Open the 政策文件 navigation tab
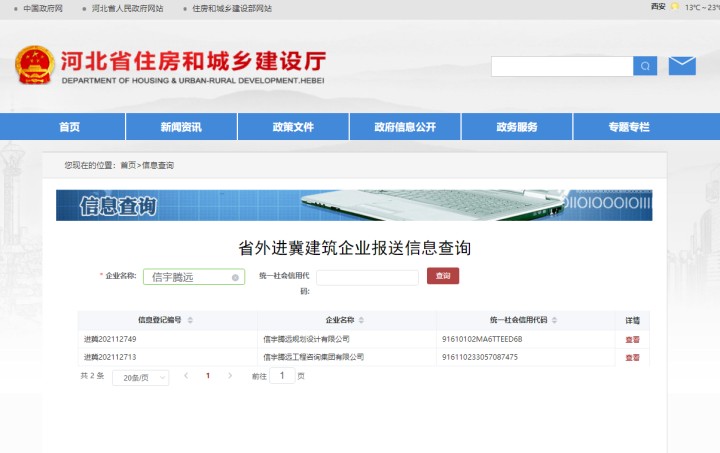 [x=293, y=127]
